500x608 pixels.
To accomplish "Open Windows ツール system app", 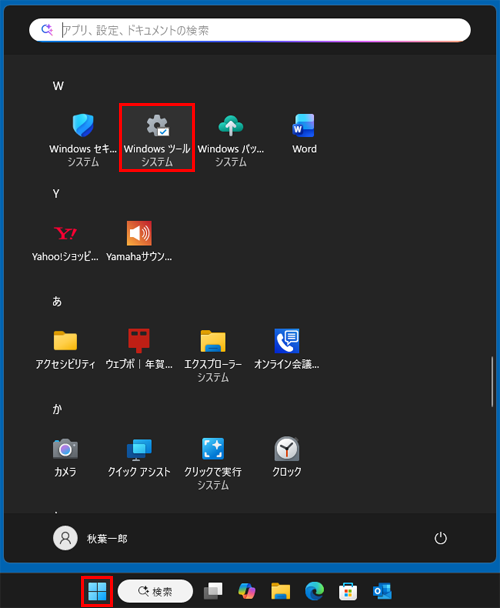I will tap(157, 140).
